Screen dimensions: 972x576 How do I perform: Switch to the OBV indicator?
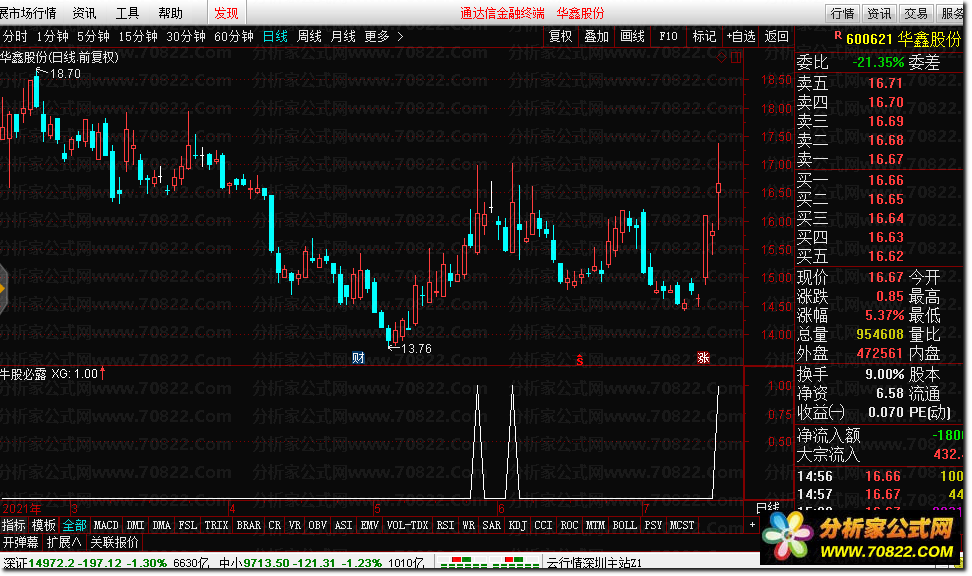[317, 525]
